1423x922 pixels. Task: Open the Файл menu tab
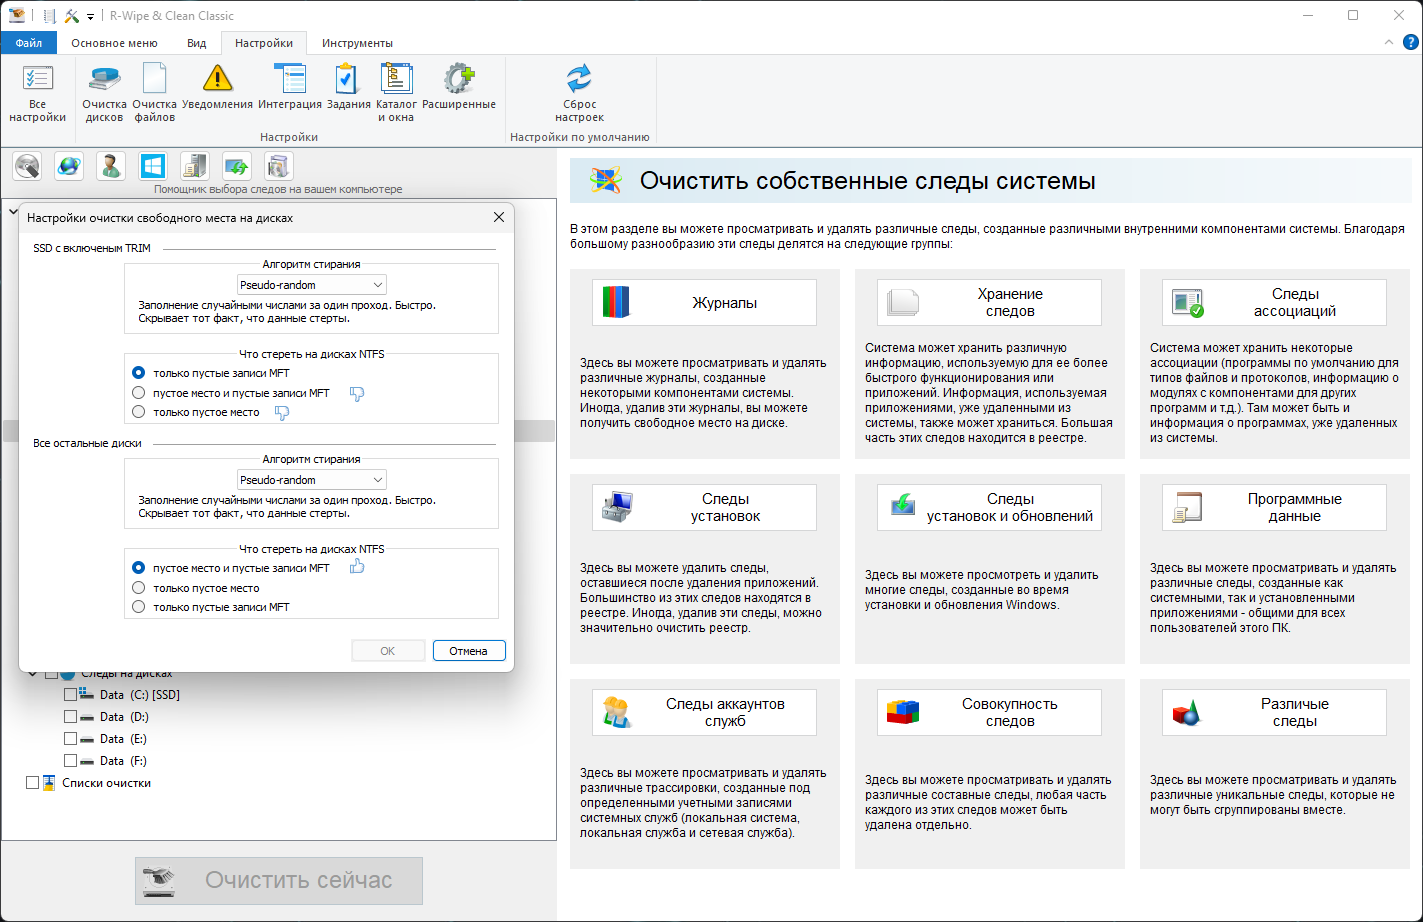point(29,43)
